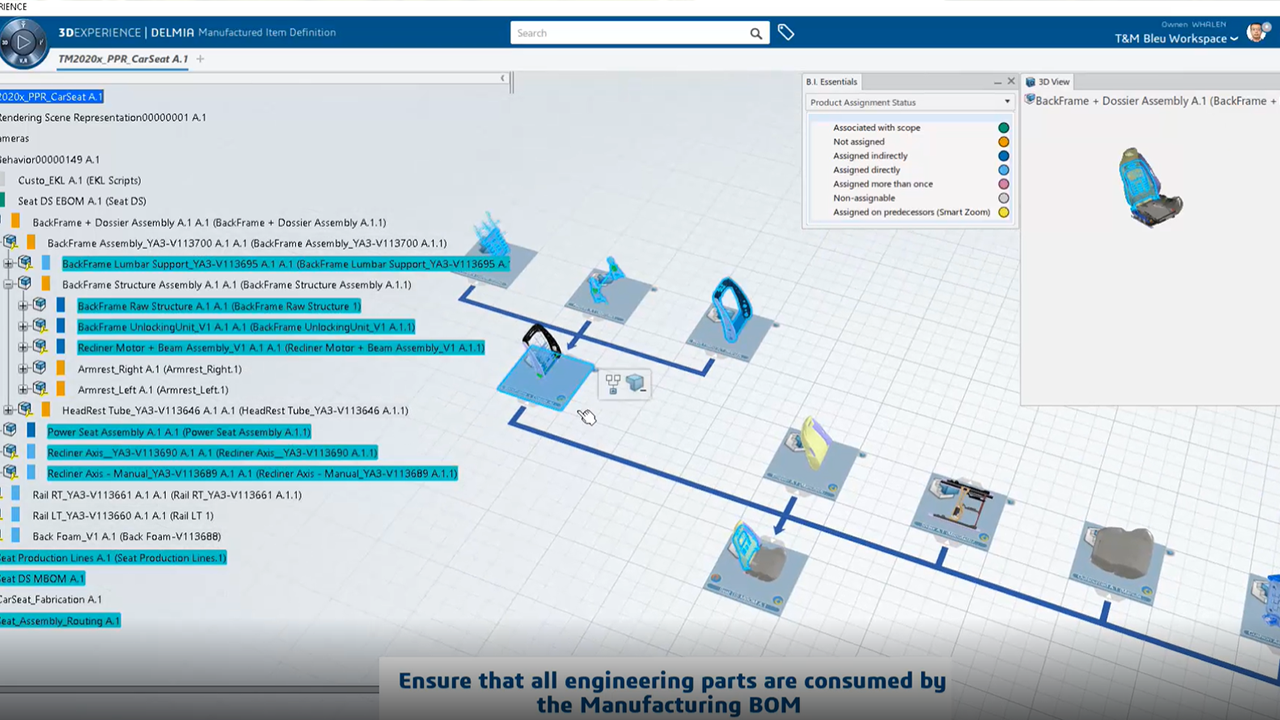Viewport: 1280px width, 720px height.
Task: Click Not assigned orange swatch
Action: tap(1003, 142)
